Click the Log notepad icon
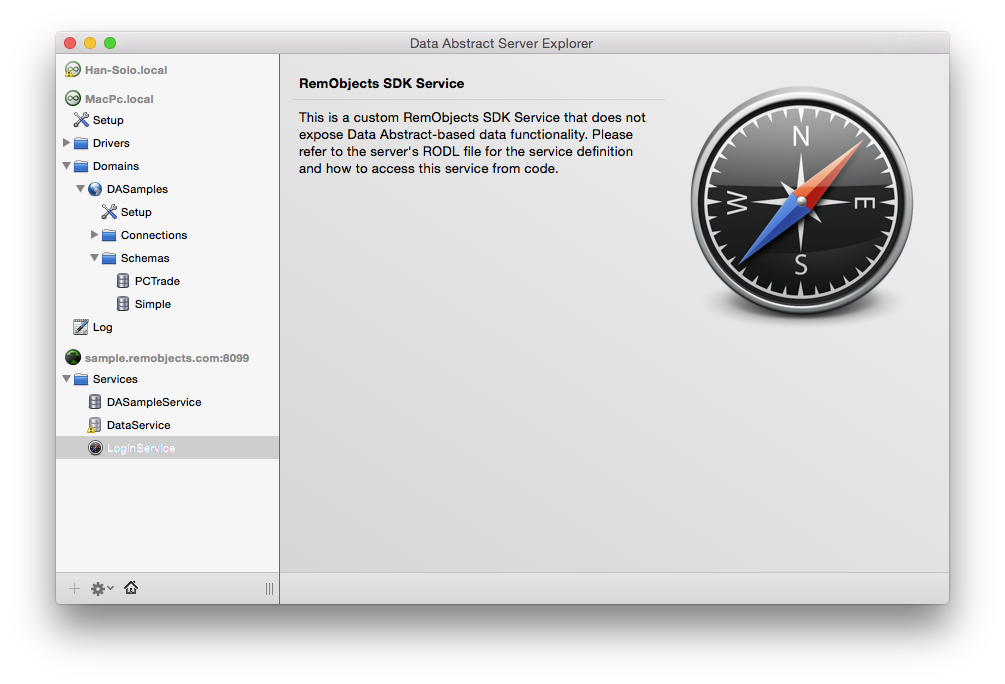1005x684 pixels. point(81,327)
